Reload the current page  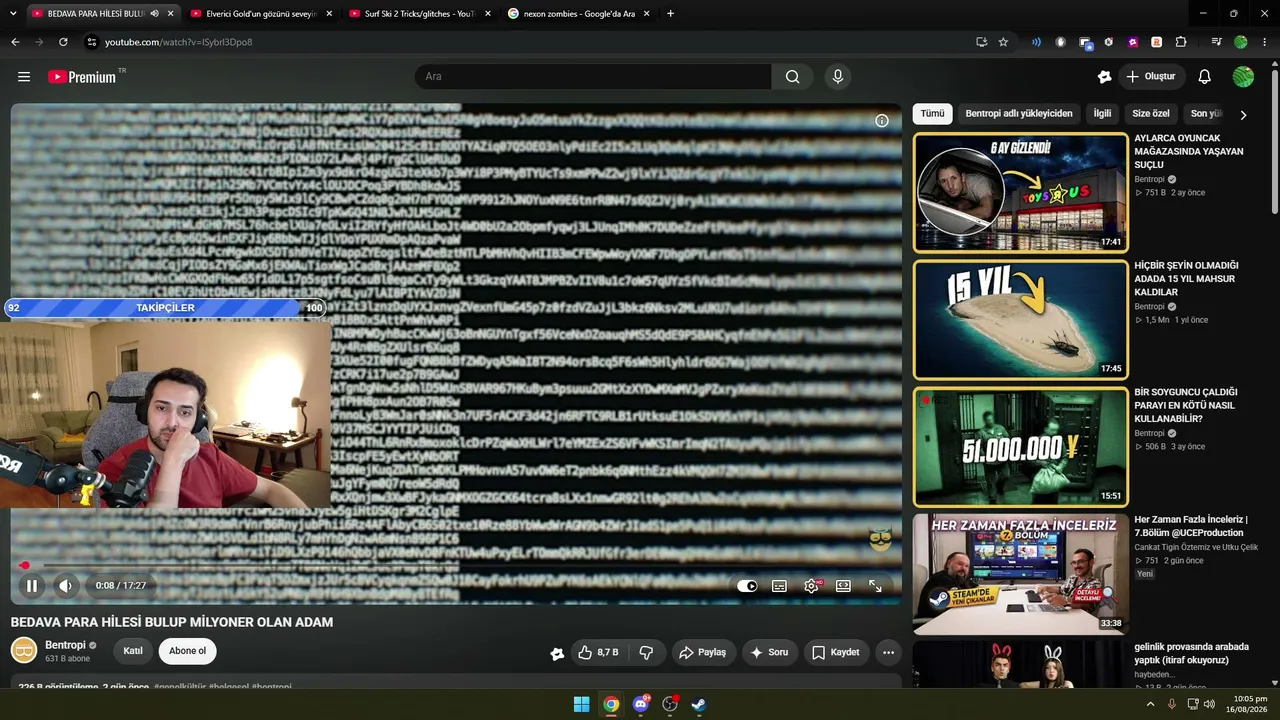point(63,42)
